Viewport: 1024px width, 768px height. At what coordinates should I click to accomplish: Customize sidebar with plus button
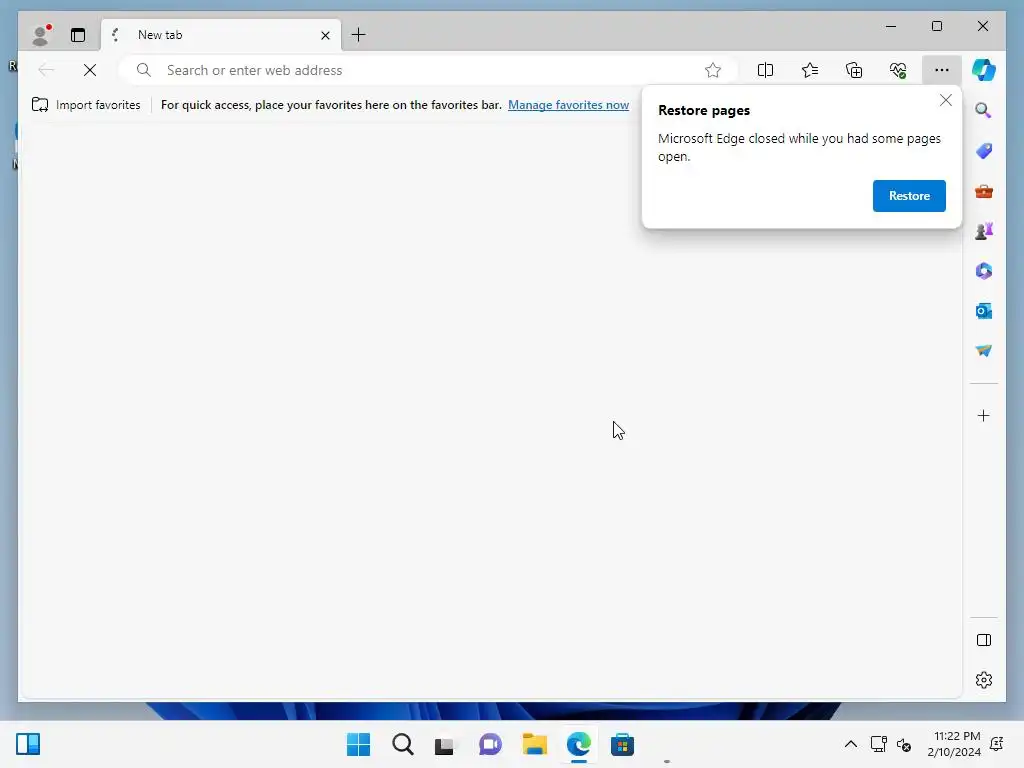(x=984, y=415)
